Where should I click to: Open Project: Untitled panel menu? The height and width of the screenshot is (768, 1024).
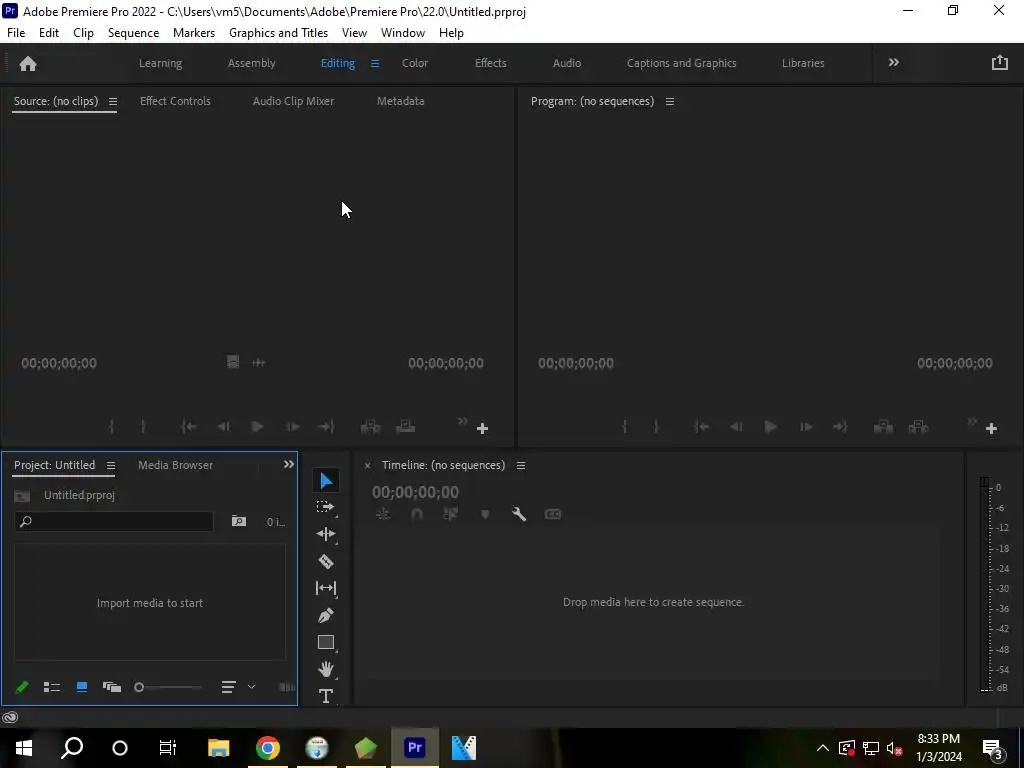[111, 466]
